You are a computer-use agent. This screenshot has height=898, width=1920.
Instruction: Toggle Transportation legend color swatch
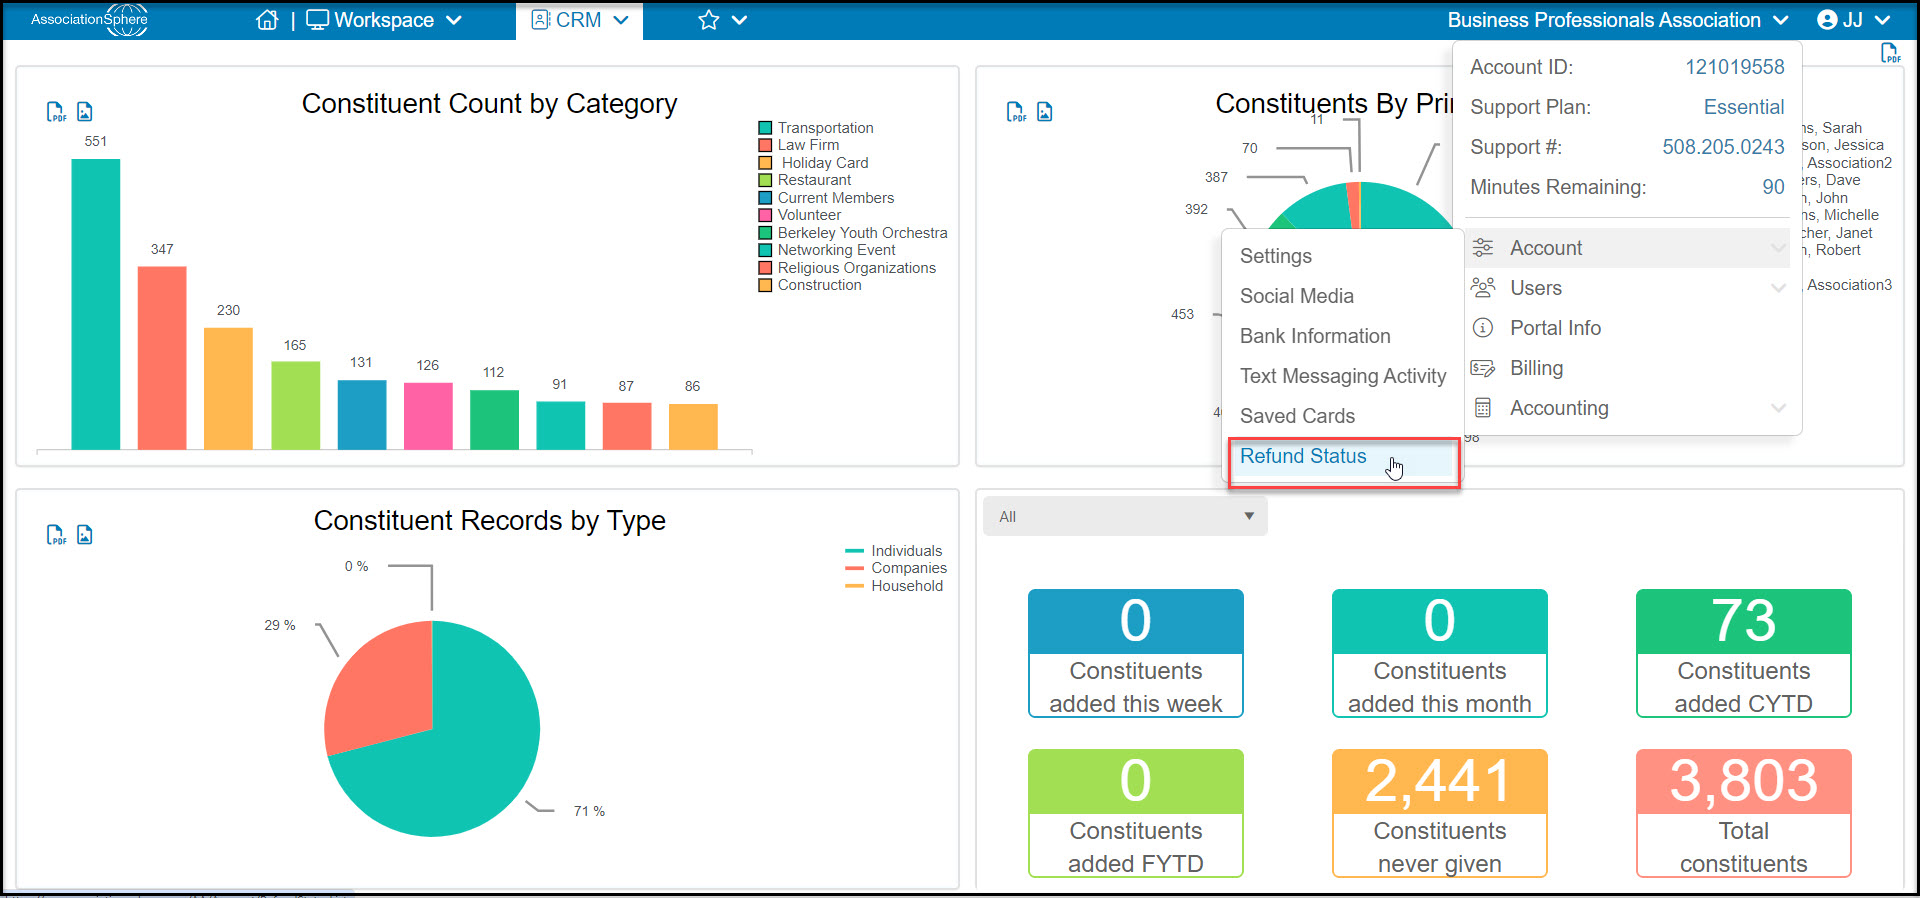tap(765, 128)
